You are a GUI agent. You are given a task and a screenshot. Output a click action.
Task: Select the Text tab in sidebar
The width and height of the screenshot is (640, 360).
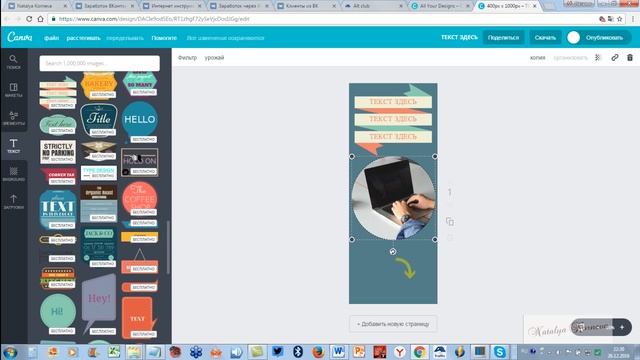(x=13, y=146)
